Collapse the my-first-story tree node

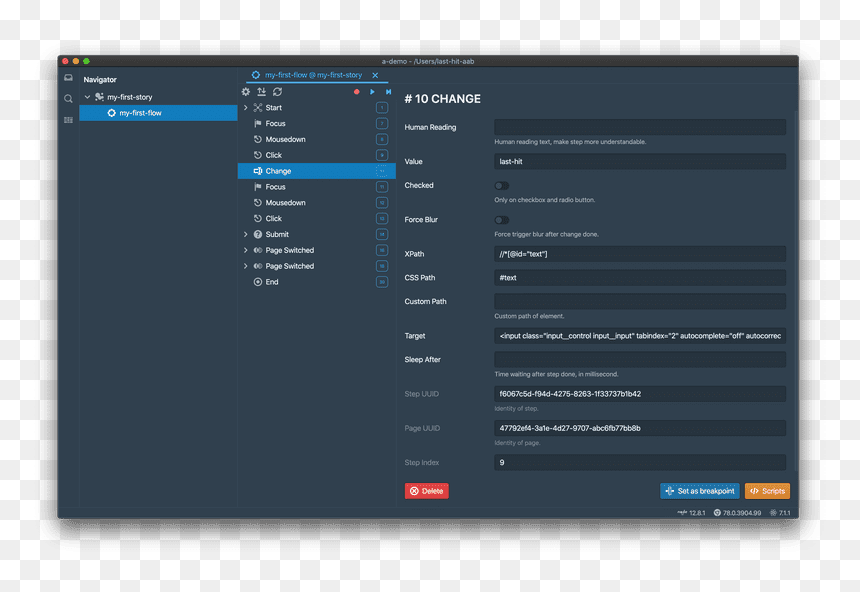(x=87, y=97)
